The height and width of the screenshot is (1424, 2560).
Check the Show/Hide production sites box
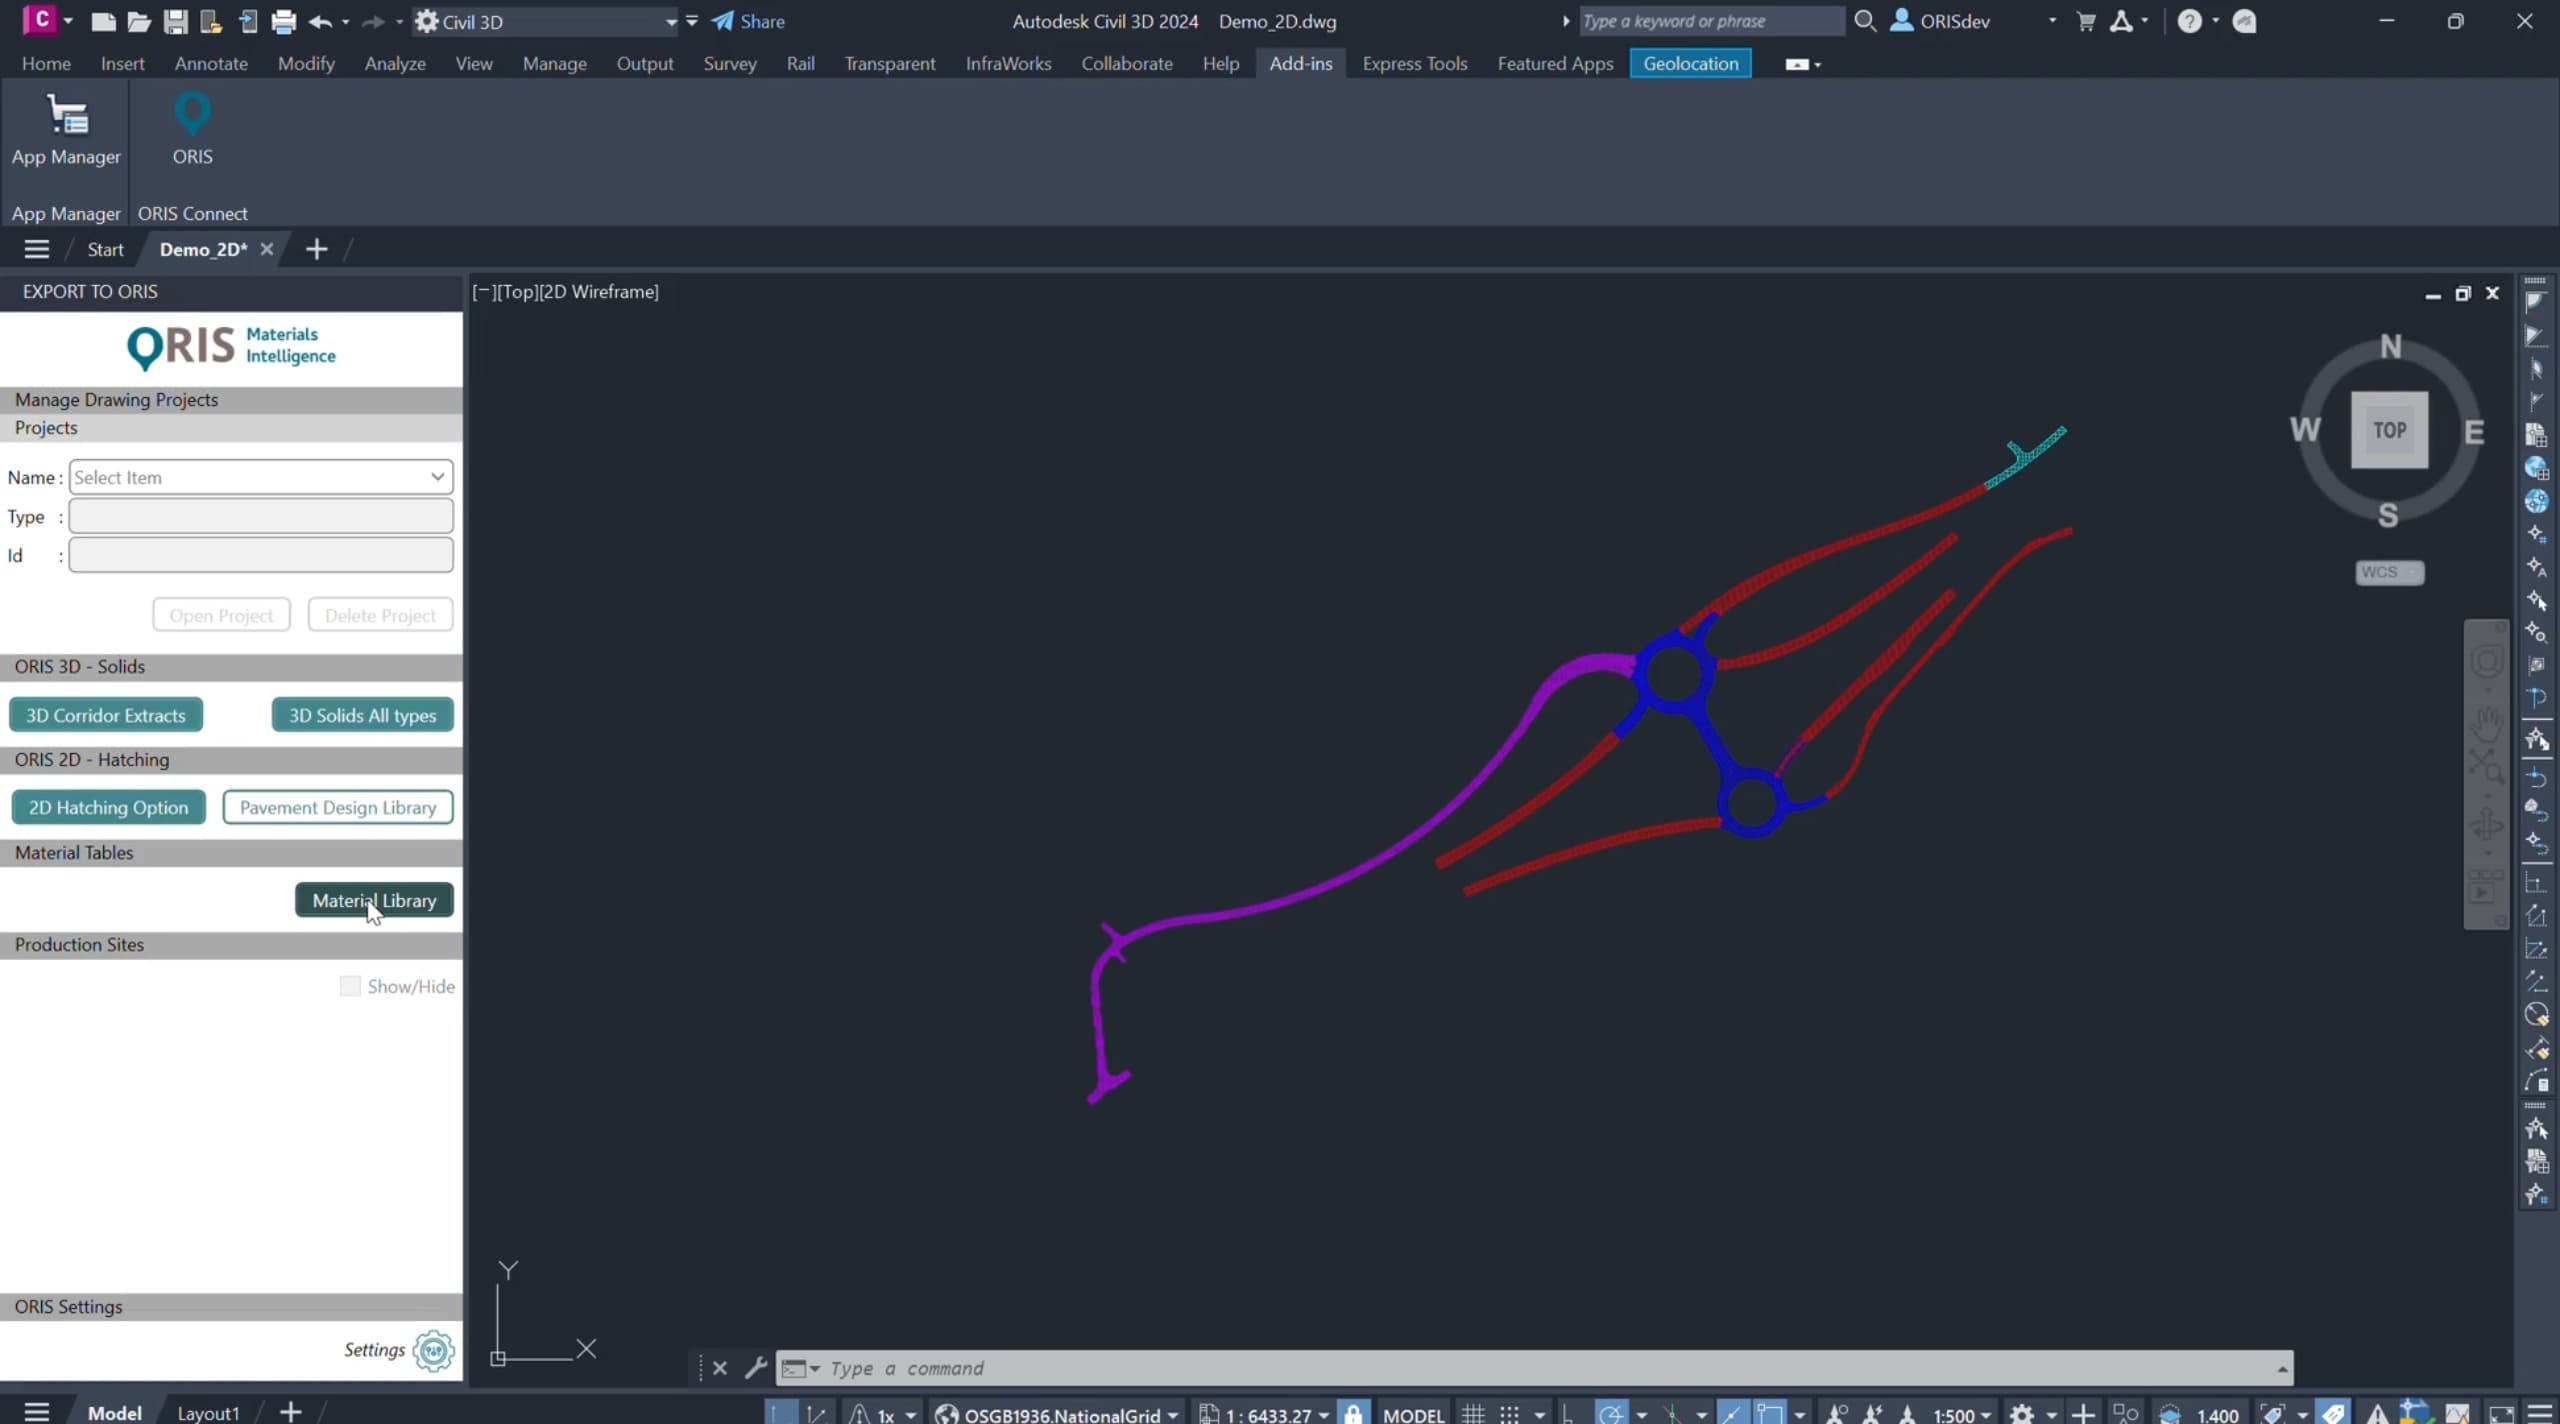350,986
